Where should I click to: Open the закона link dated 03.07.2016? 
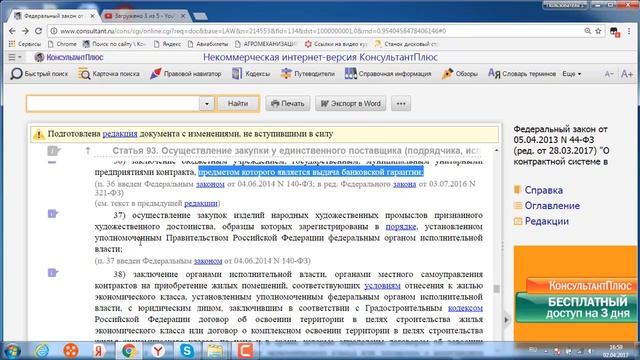404,184
